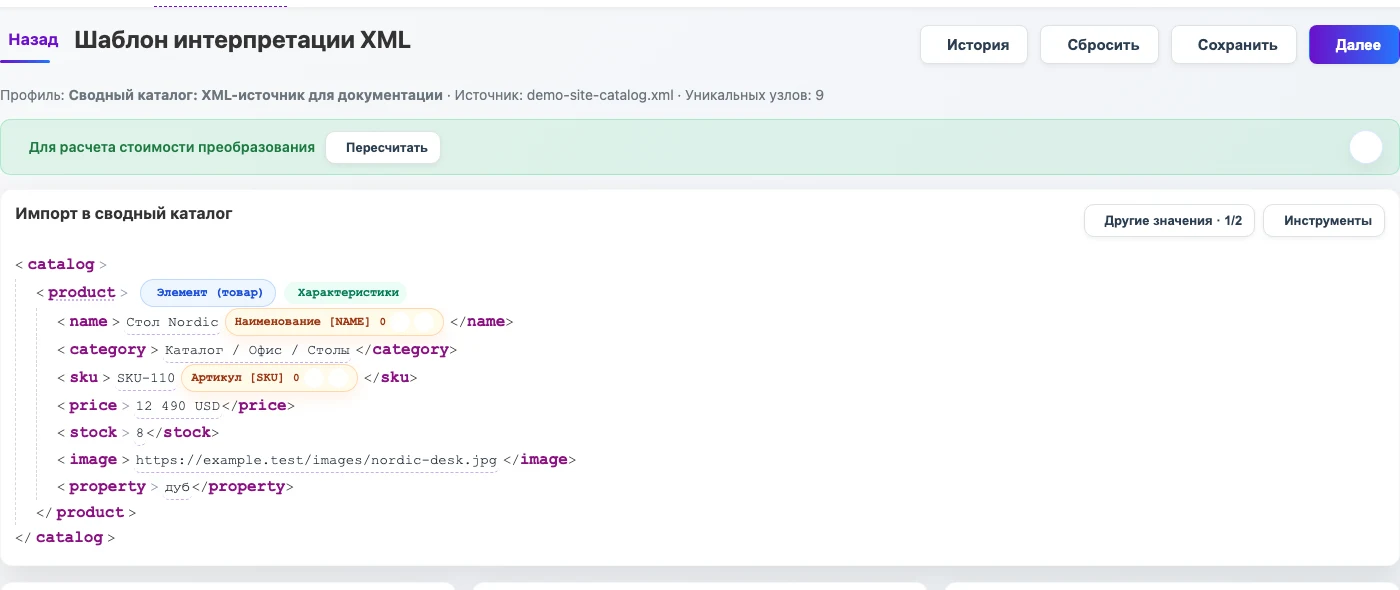The width and height of the screenshot is (1400, 590).
Task: Select the opening image tag
Action: tap(93, 460)
